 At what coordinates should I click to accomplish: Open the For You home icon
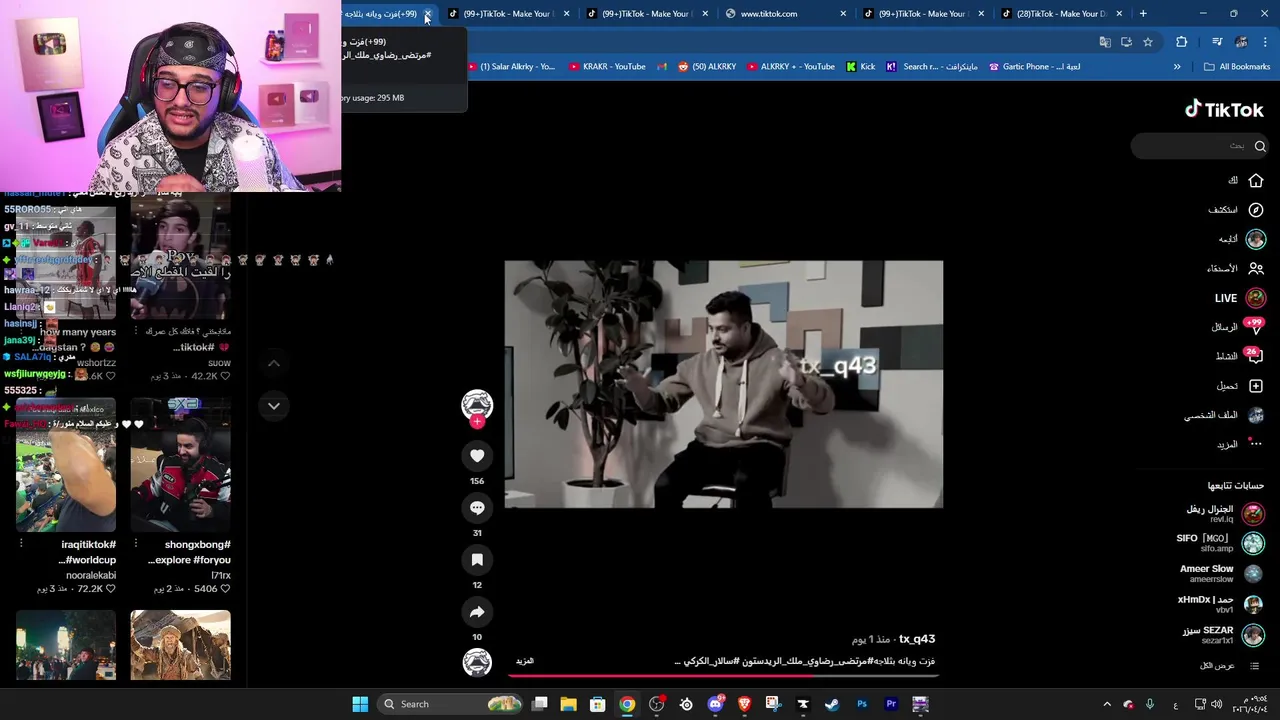1256,180
